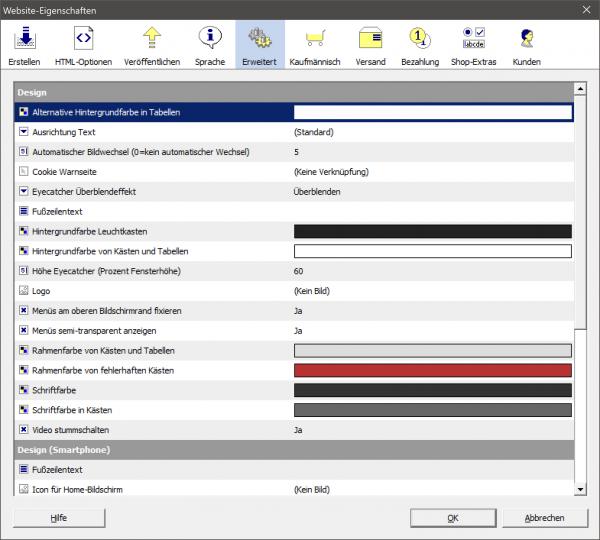Click the Versand package icon
Screen dimensions: 600x540
370,46
